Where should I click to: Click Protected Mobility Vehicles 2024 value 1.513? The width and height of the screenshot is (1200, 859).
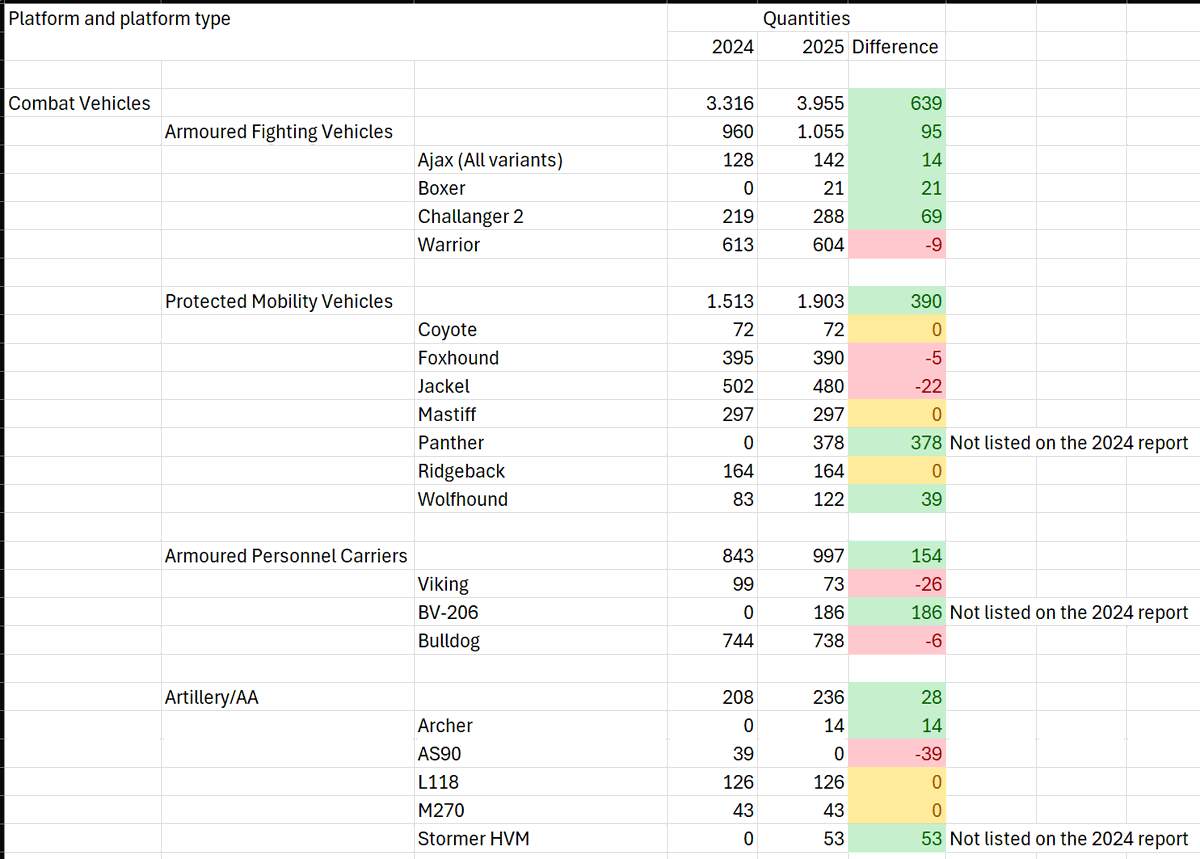711,301
